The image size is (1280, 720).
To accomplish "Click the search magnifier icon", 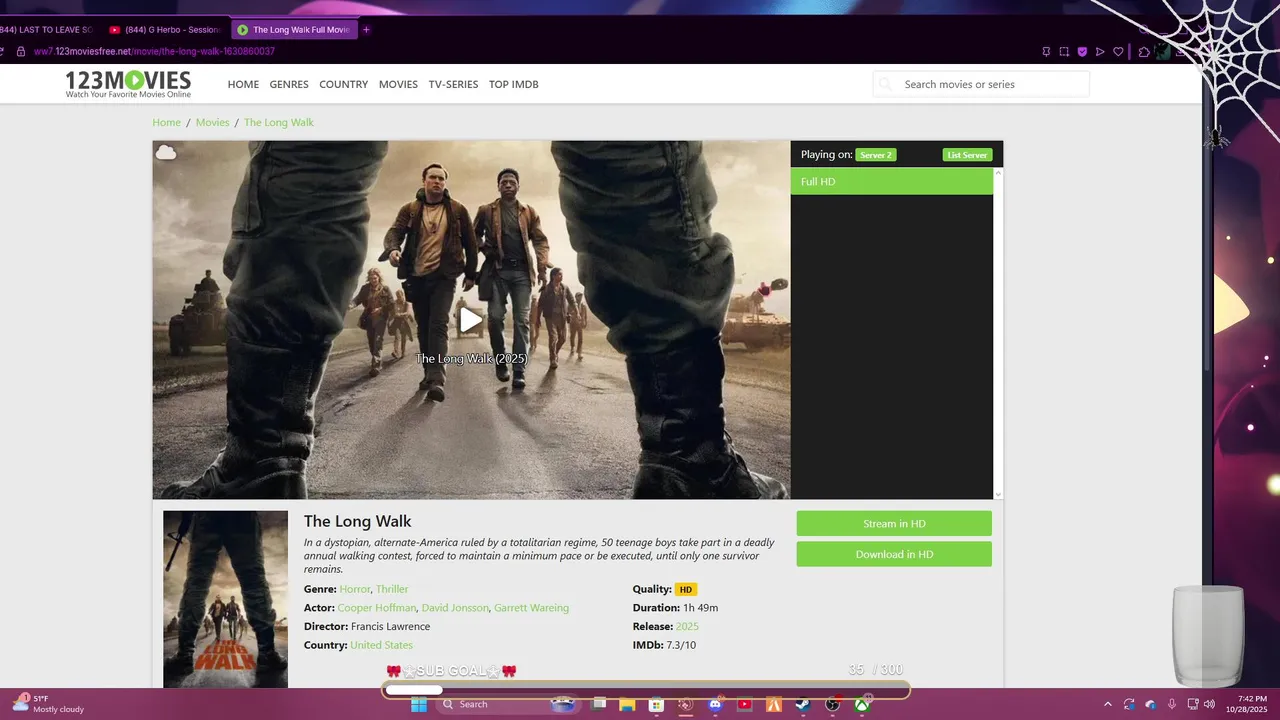I will tap(885, 85).
